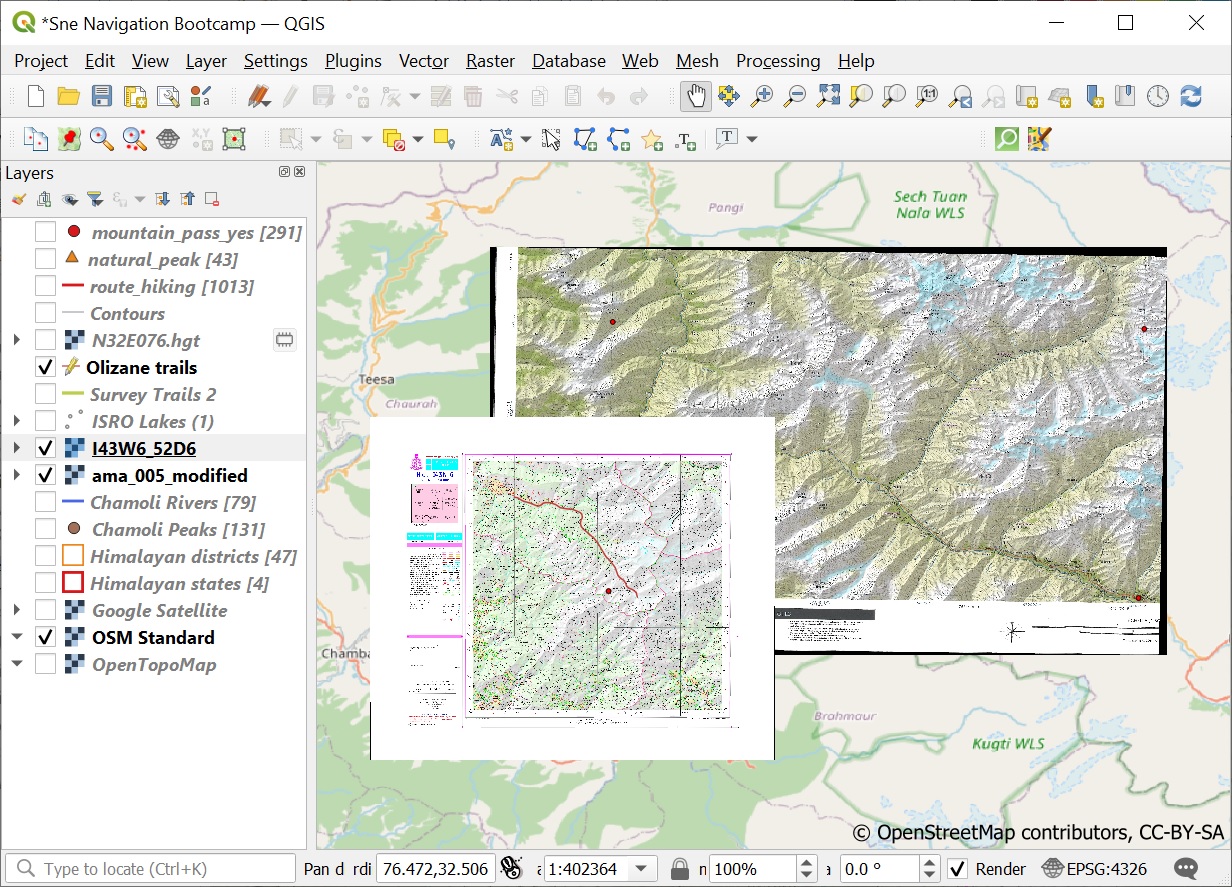Open the map scale dropdown

[641, 869]
